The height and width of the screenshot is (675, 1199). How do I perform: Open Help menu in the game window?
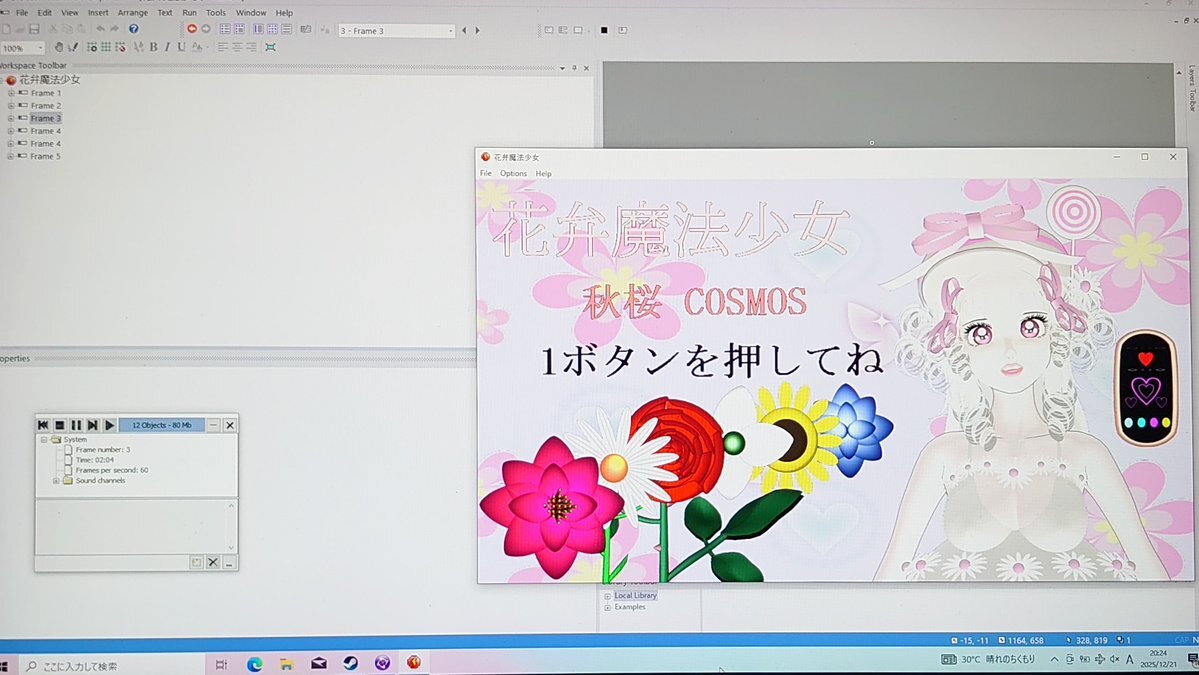(x=543, y=174)
